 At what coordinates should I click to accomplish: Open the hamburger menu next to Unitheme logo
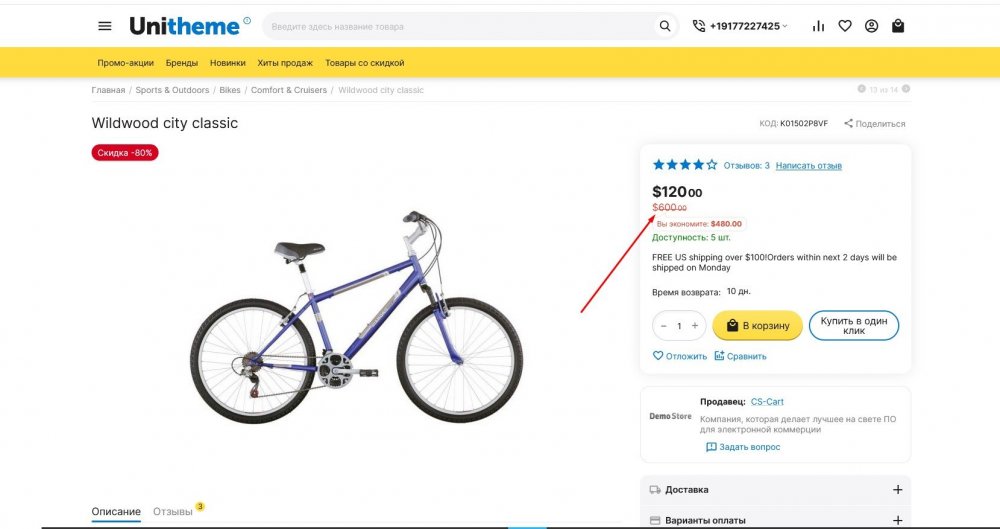(105, 26)
